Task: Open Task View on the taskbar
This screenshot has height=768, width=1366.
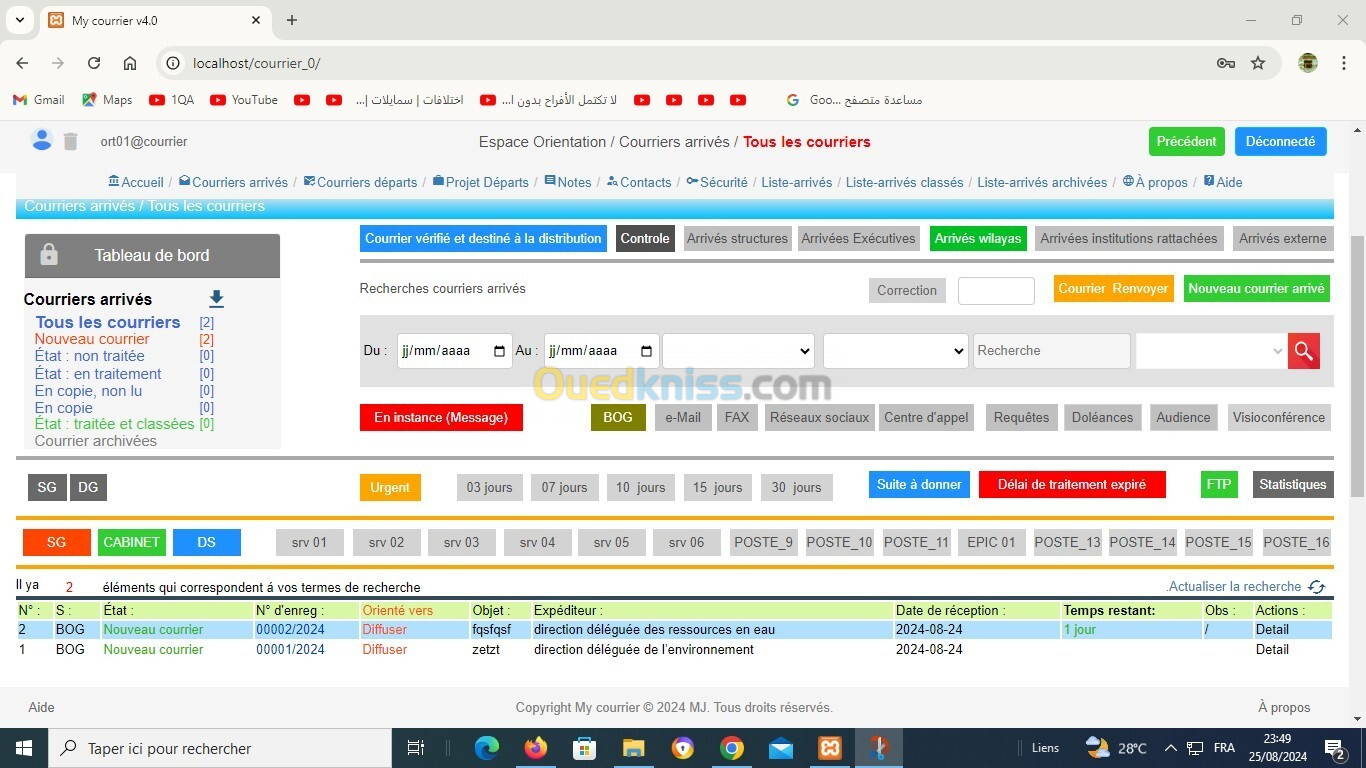Action: 416,748
